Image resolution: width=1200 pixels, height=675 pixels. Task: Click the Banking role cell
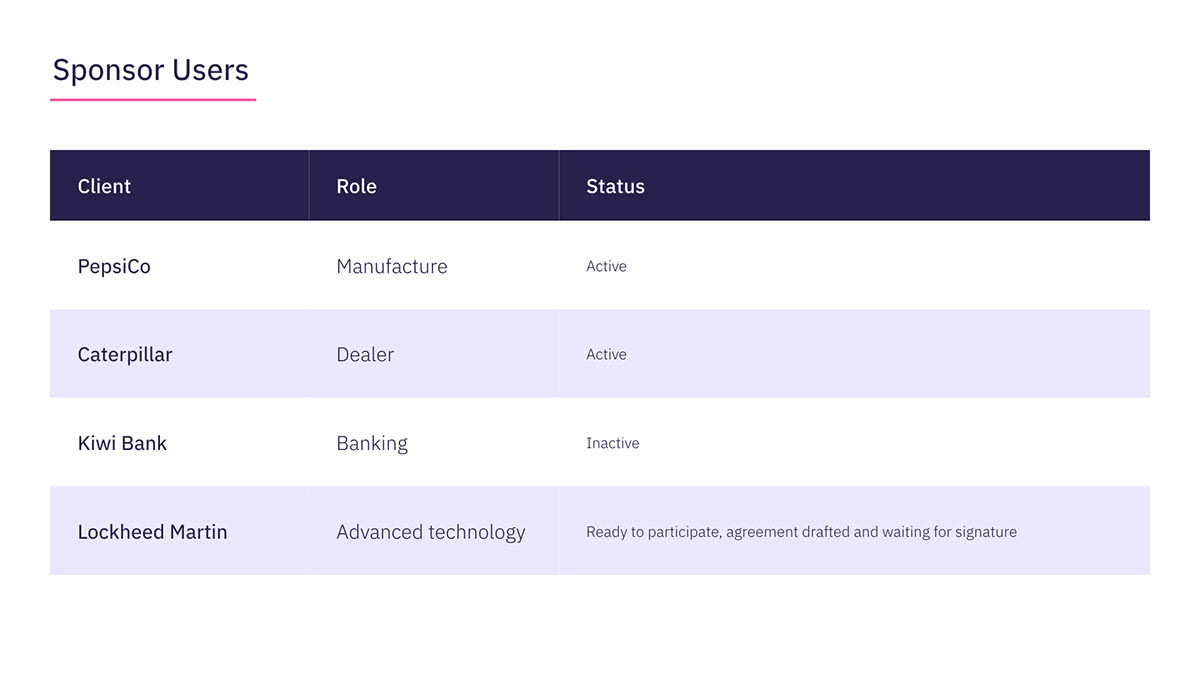tap(372, 443)
